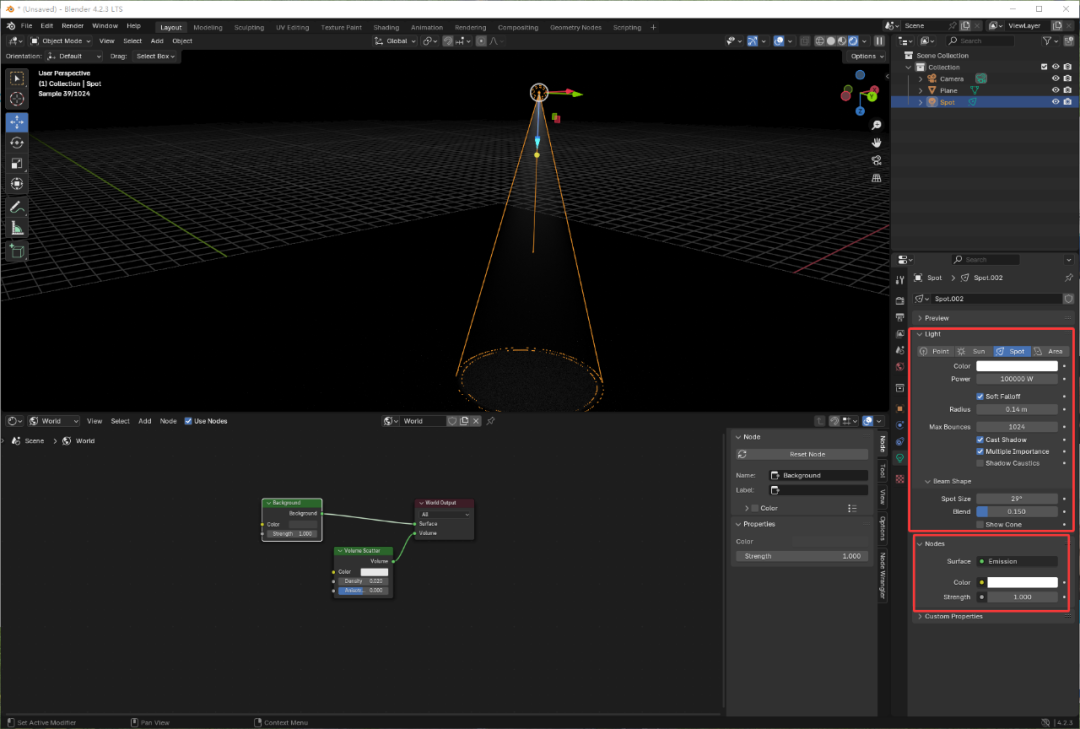The width and height of the screenshot is (1080, 729).
Task: Open the Default orientation dropdown
Action: [x=74, y=57]
